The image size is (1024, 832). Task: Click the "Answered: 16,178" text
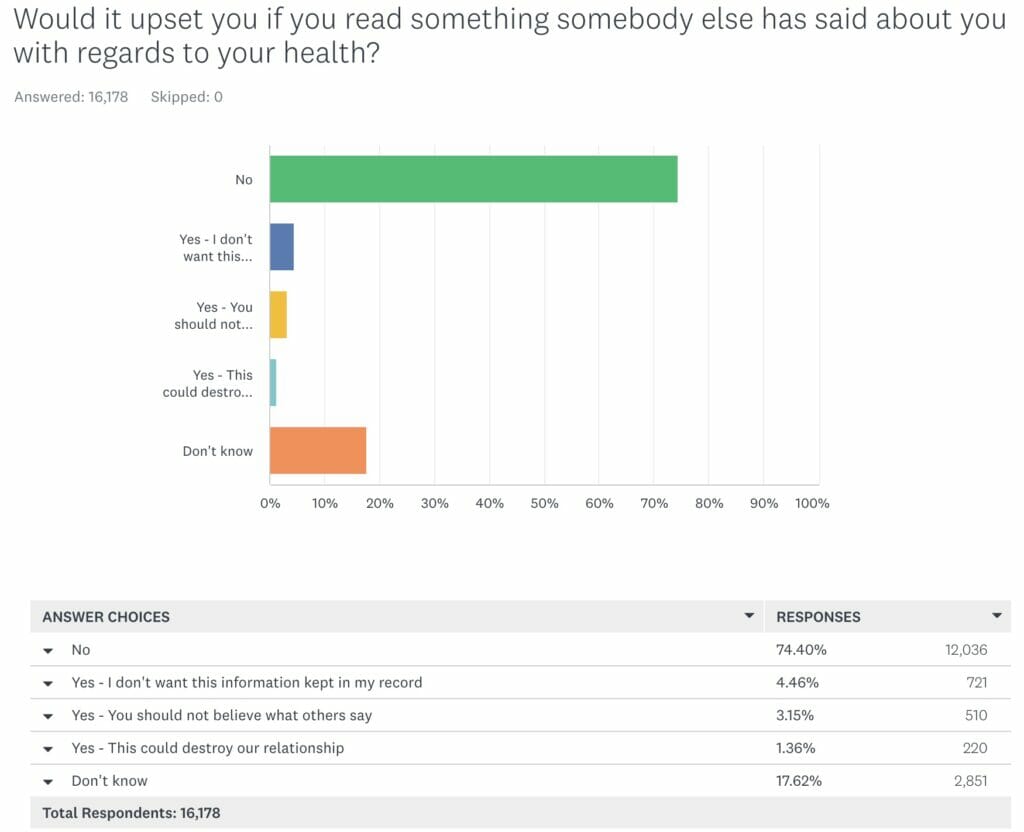click(x=71, y=97)
